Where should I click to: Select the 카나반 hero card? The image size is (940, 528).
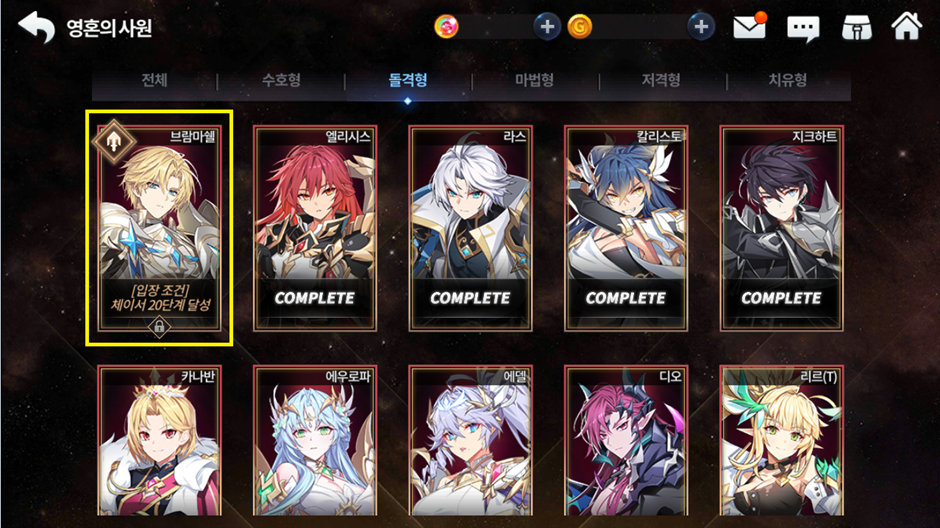coord(159,440)
